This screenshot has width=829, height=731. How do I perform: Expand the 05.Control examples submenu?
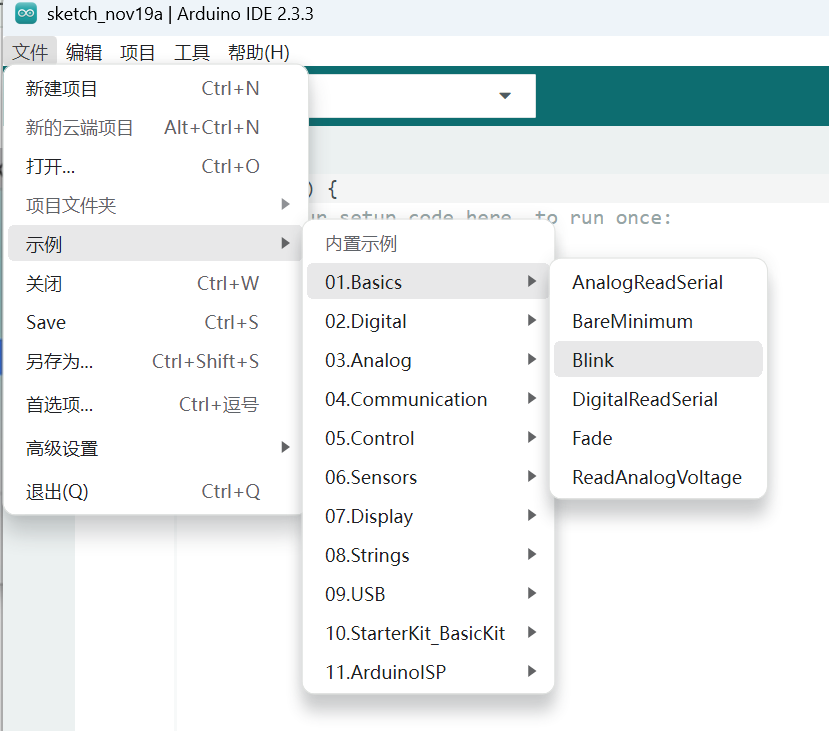coord(428,438)
